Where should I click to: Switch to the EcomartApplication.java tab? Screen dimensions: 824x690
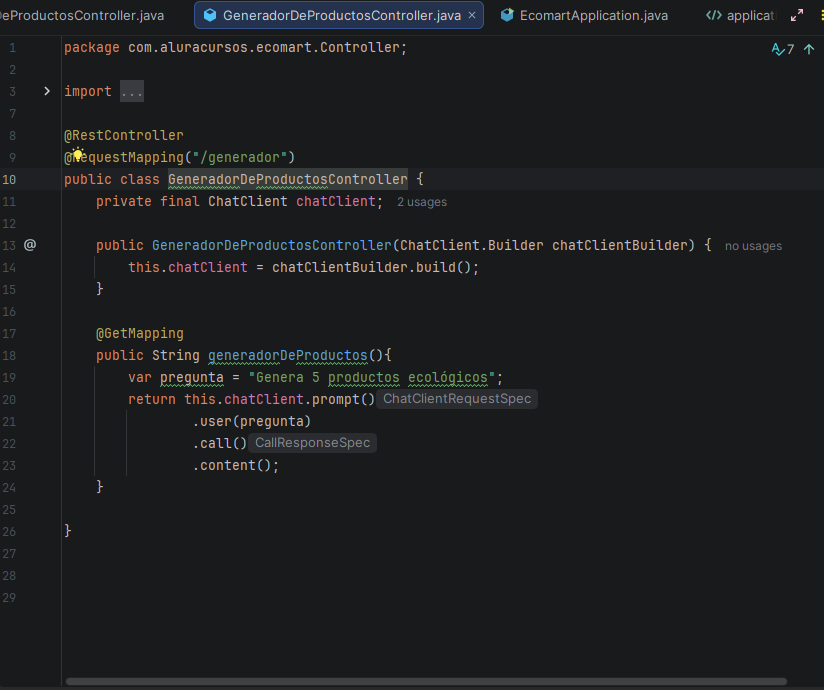[x=593, y=16]
